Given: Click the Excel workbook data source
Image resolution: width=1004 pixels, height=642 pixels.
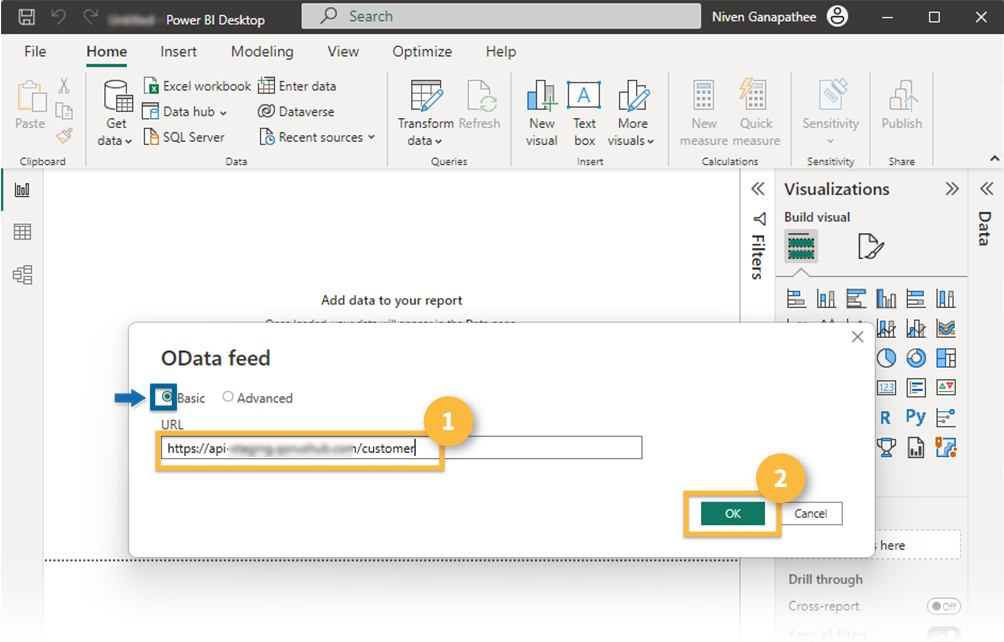Looking at the screenshot, I should coord(197,86).
